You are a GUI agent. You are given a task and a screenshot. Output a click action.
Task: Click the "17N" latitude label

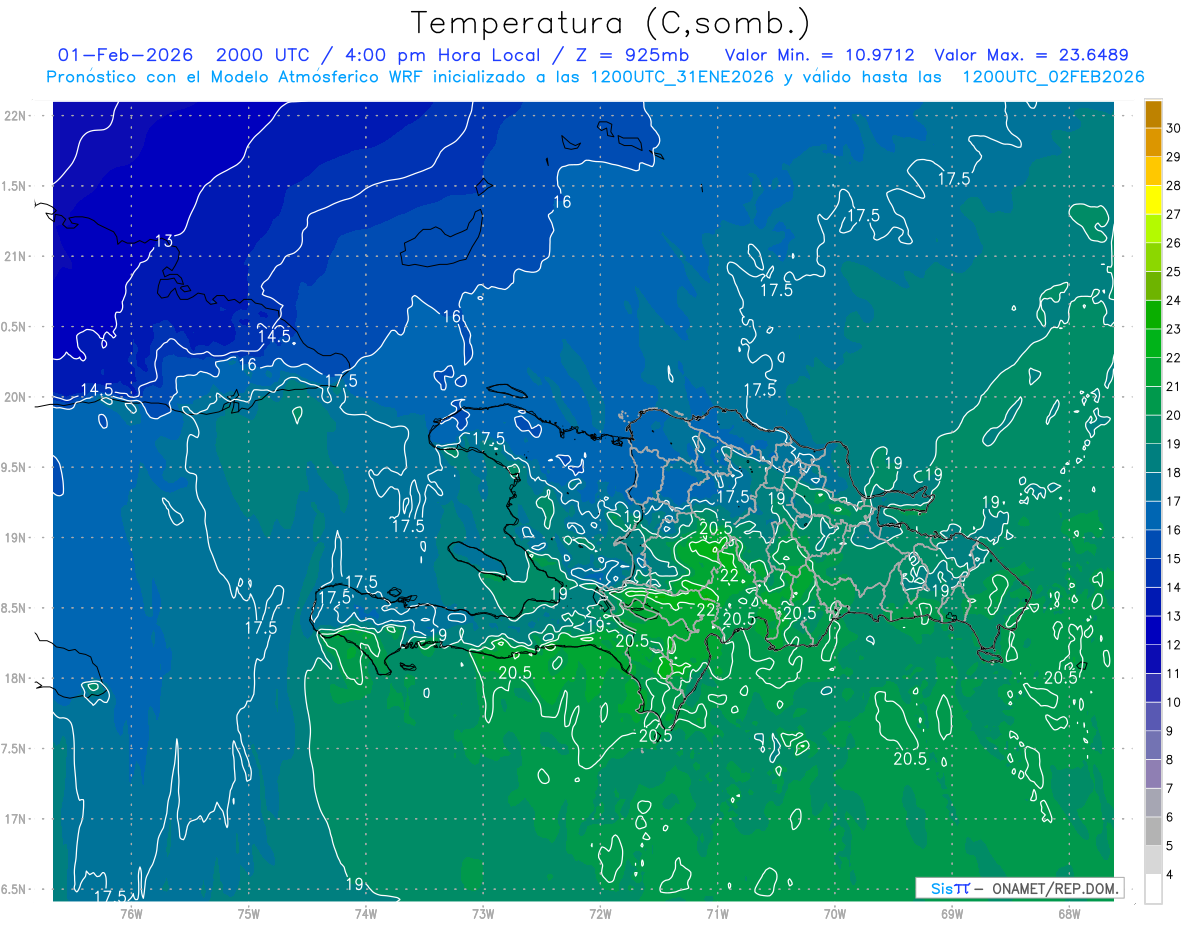click(15, 819)
